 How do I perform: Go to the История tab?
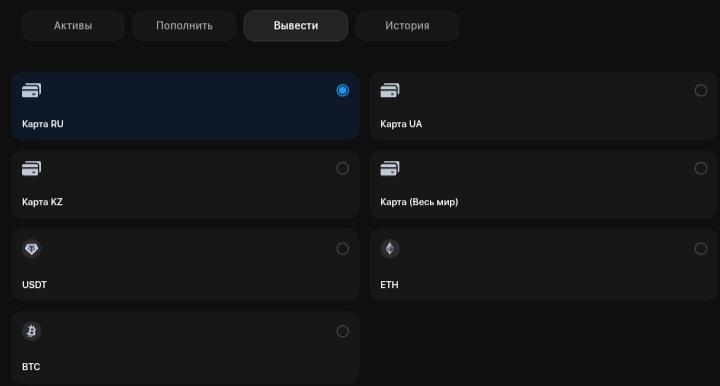tap(407, 26)
